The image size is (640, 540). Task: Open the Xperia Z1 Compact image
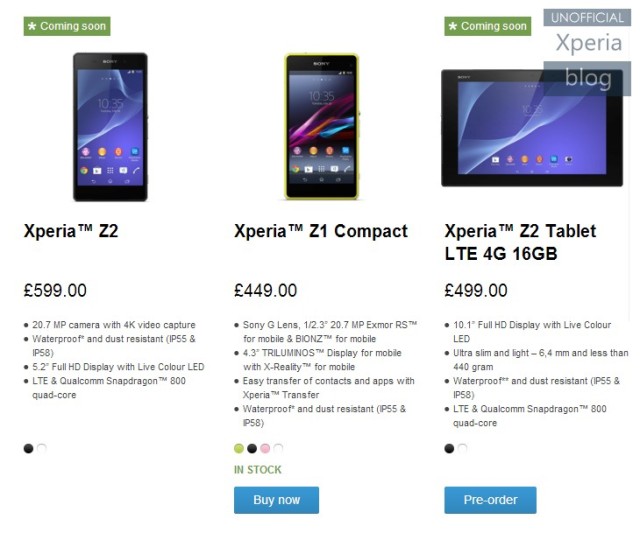[x=322, y=127]
